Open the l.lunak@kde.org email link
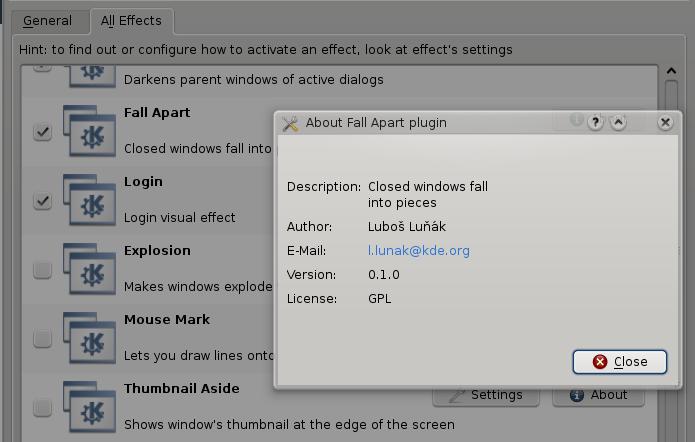Screen dimensions: 695x442 pos(418,251)
